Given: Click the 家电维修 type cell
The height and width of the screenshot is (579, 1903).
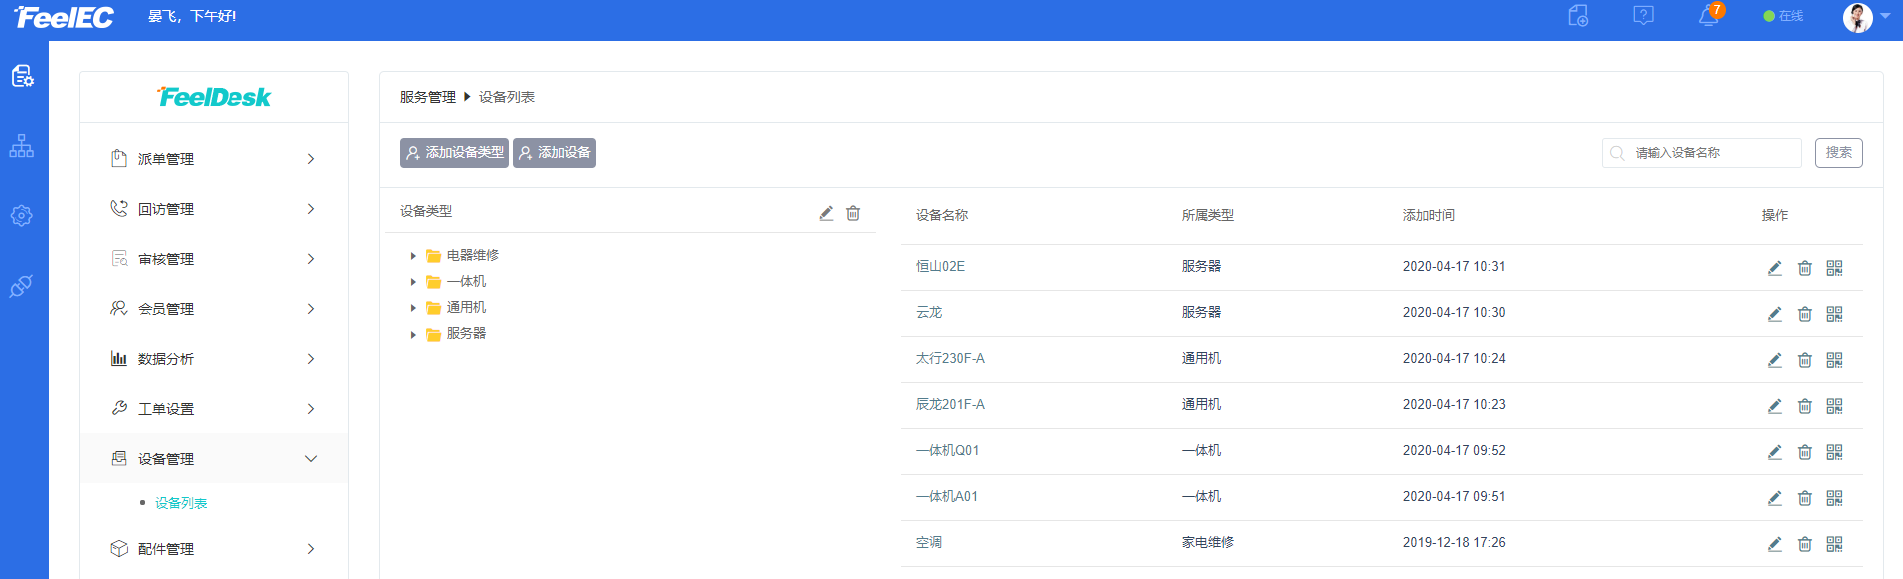Looking at the screenshot, I should [1208, 542].
